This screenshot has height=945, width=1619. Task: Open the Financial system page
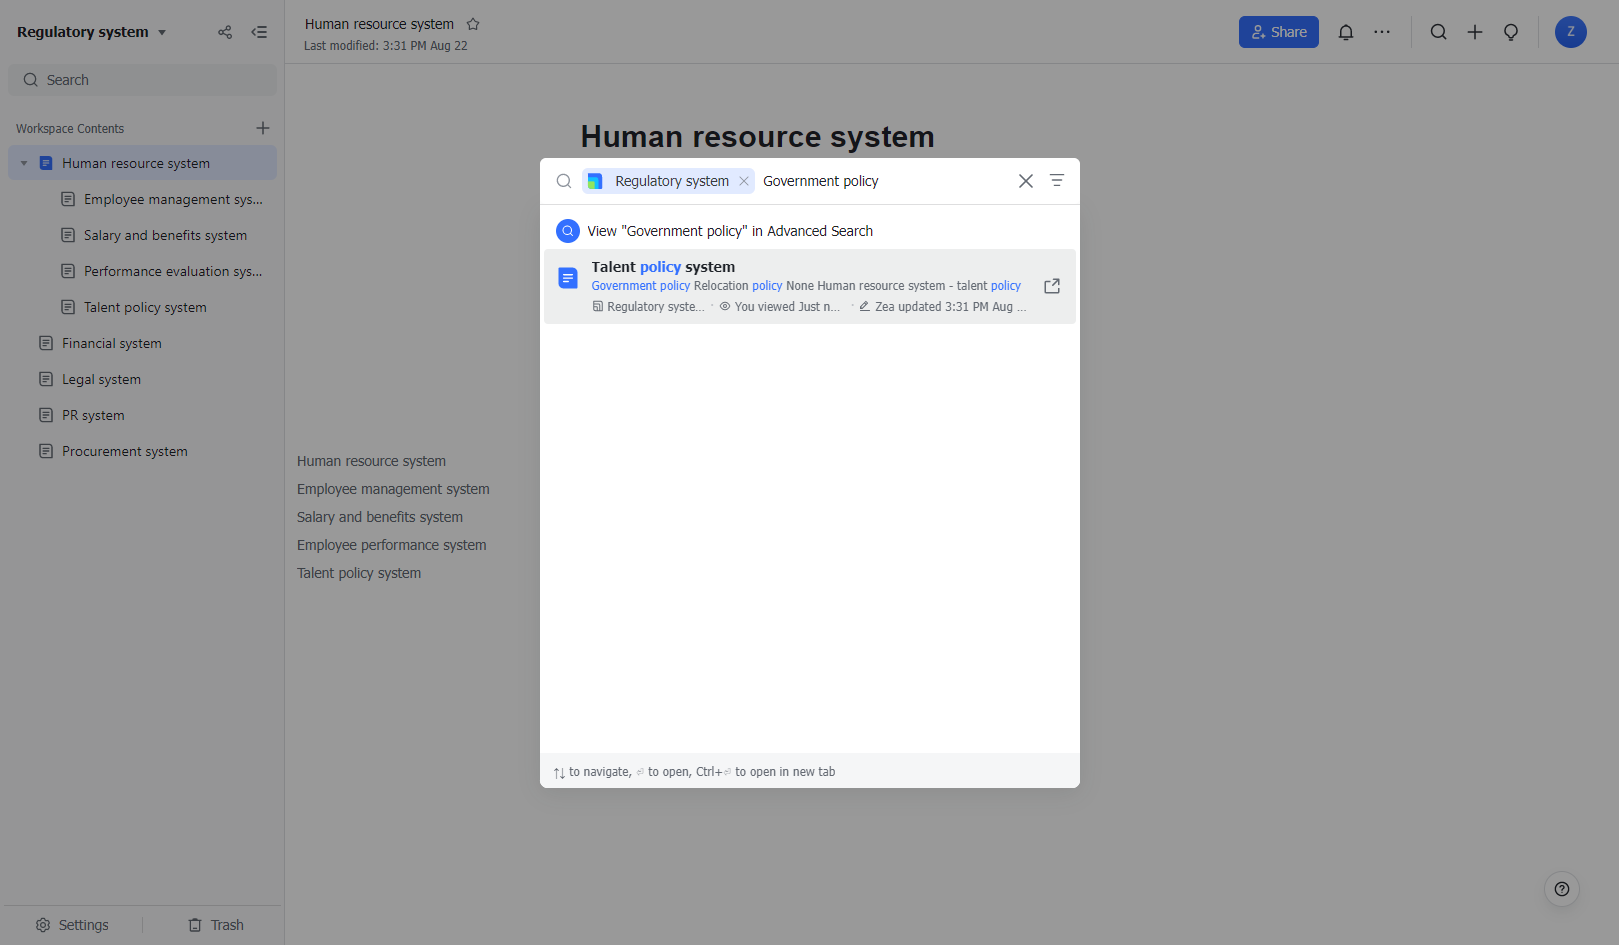pos(112,343)
